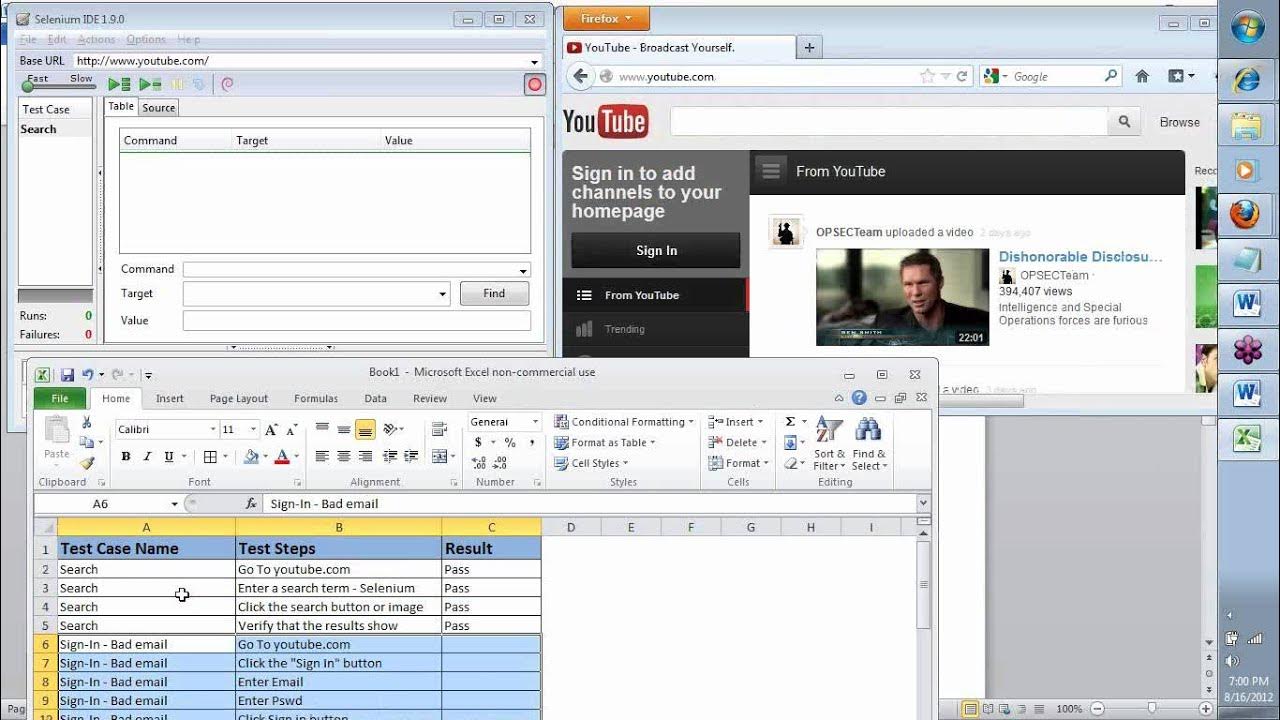Open Sort & Filter funnel in Excel

829,443
